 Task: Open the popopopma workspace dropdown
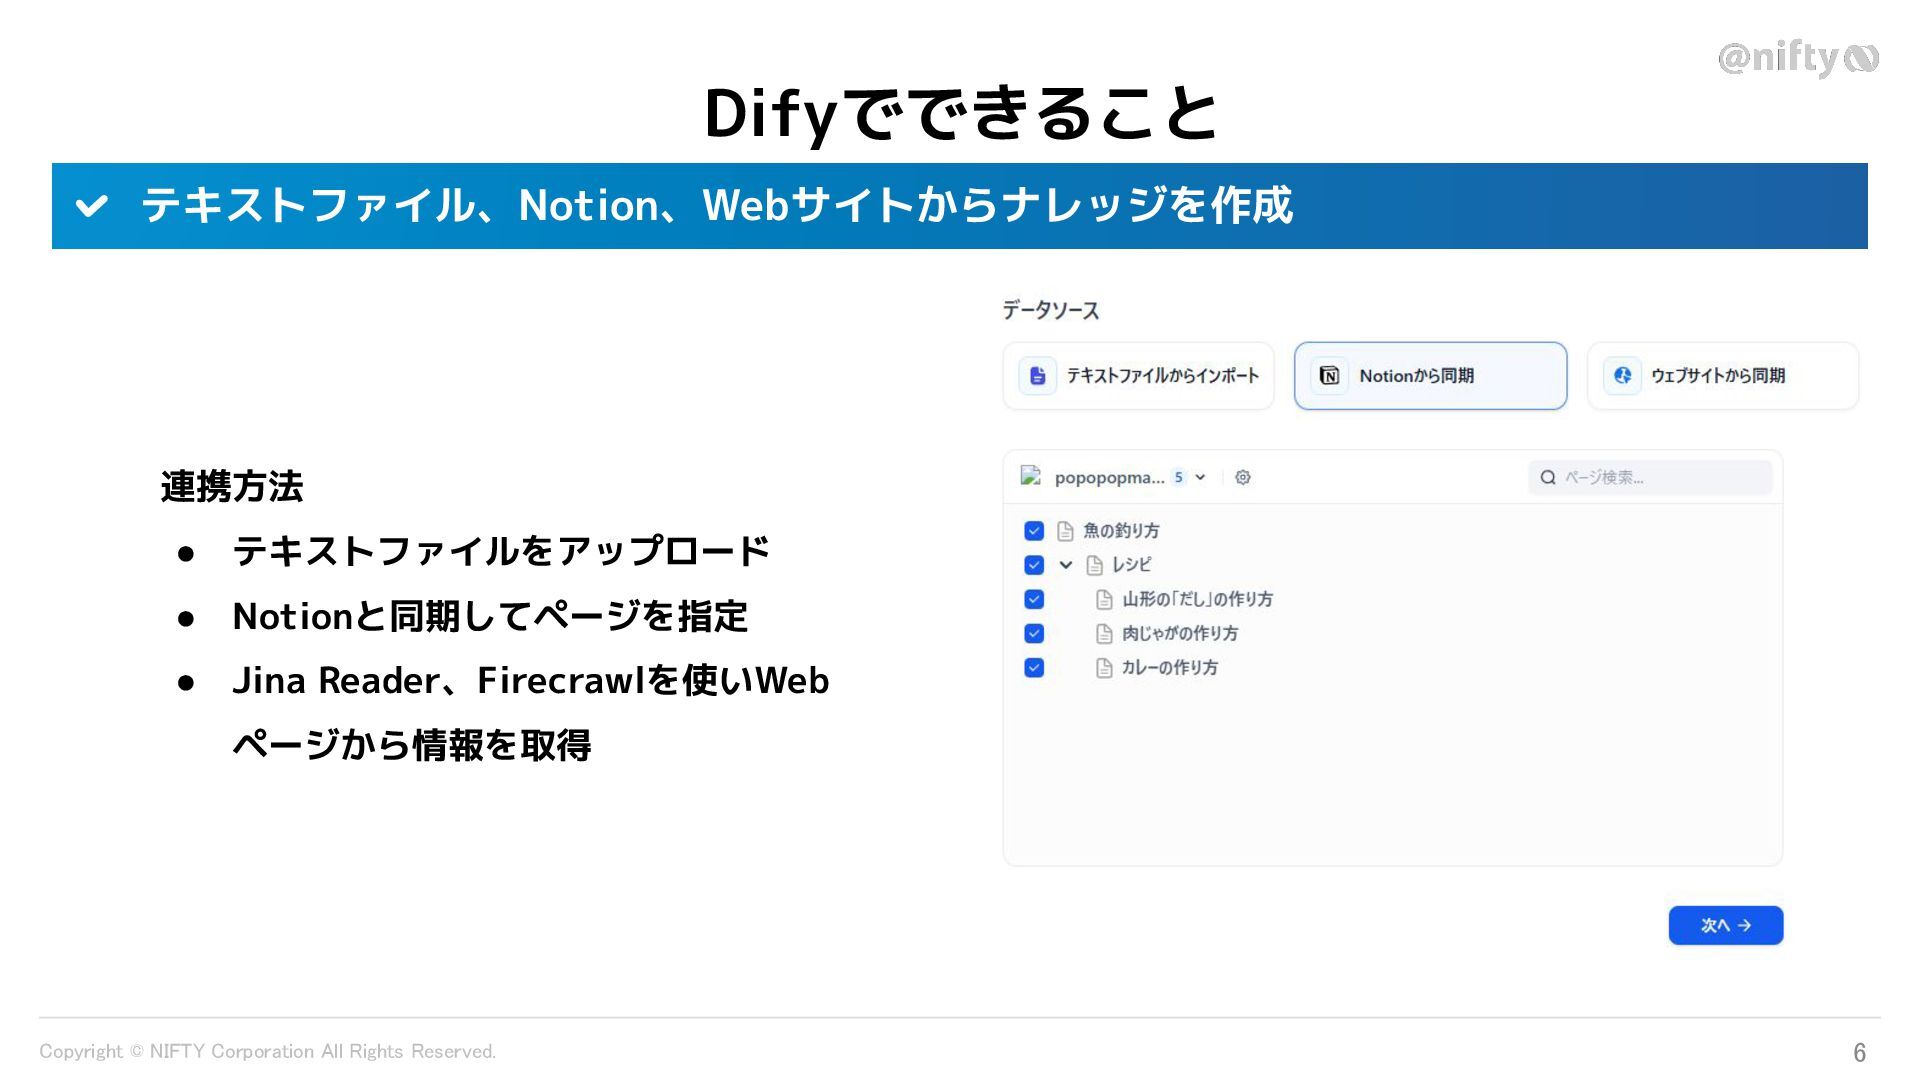coord(1200,478)
